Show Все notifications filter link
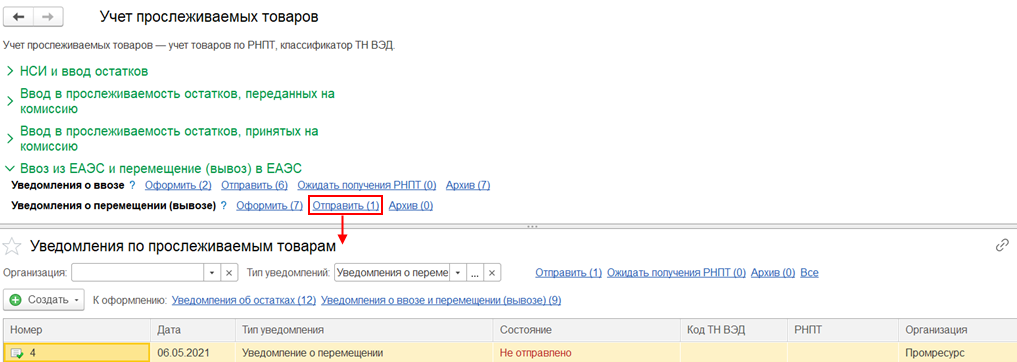This screenshot has width=1017, height=362. tap(809, 273)
